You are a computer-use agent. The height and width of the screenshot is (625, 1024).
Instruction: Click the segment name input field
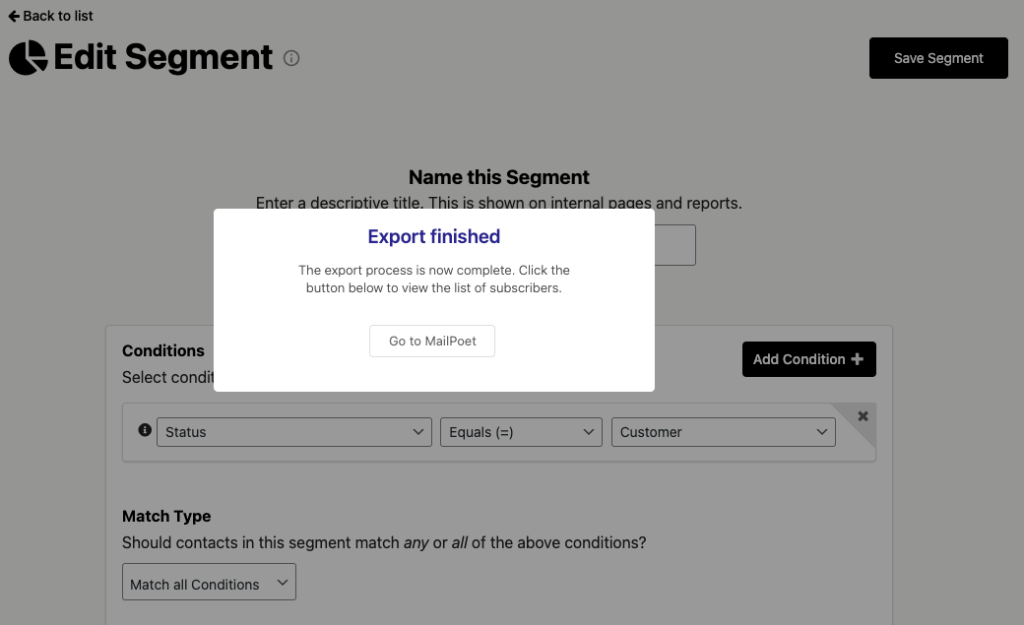click(x=674, y=245)
